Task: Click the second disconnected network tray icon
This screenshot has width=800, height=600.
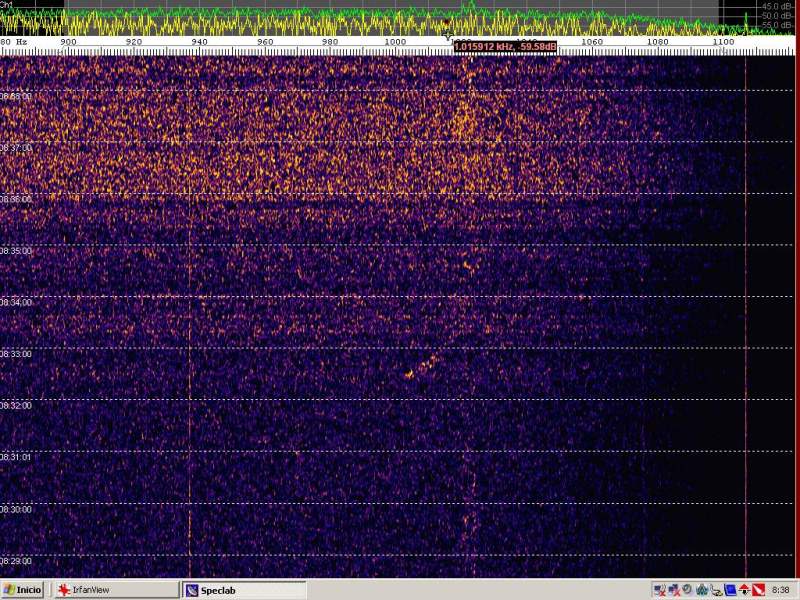Action: click(674, 590)
